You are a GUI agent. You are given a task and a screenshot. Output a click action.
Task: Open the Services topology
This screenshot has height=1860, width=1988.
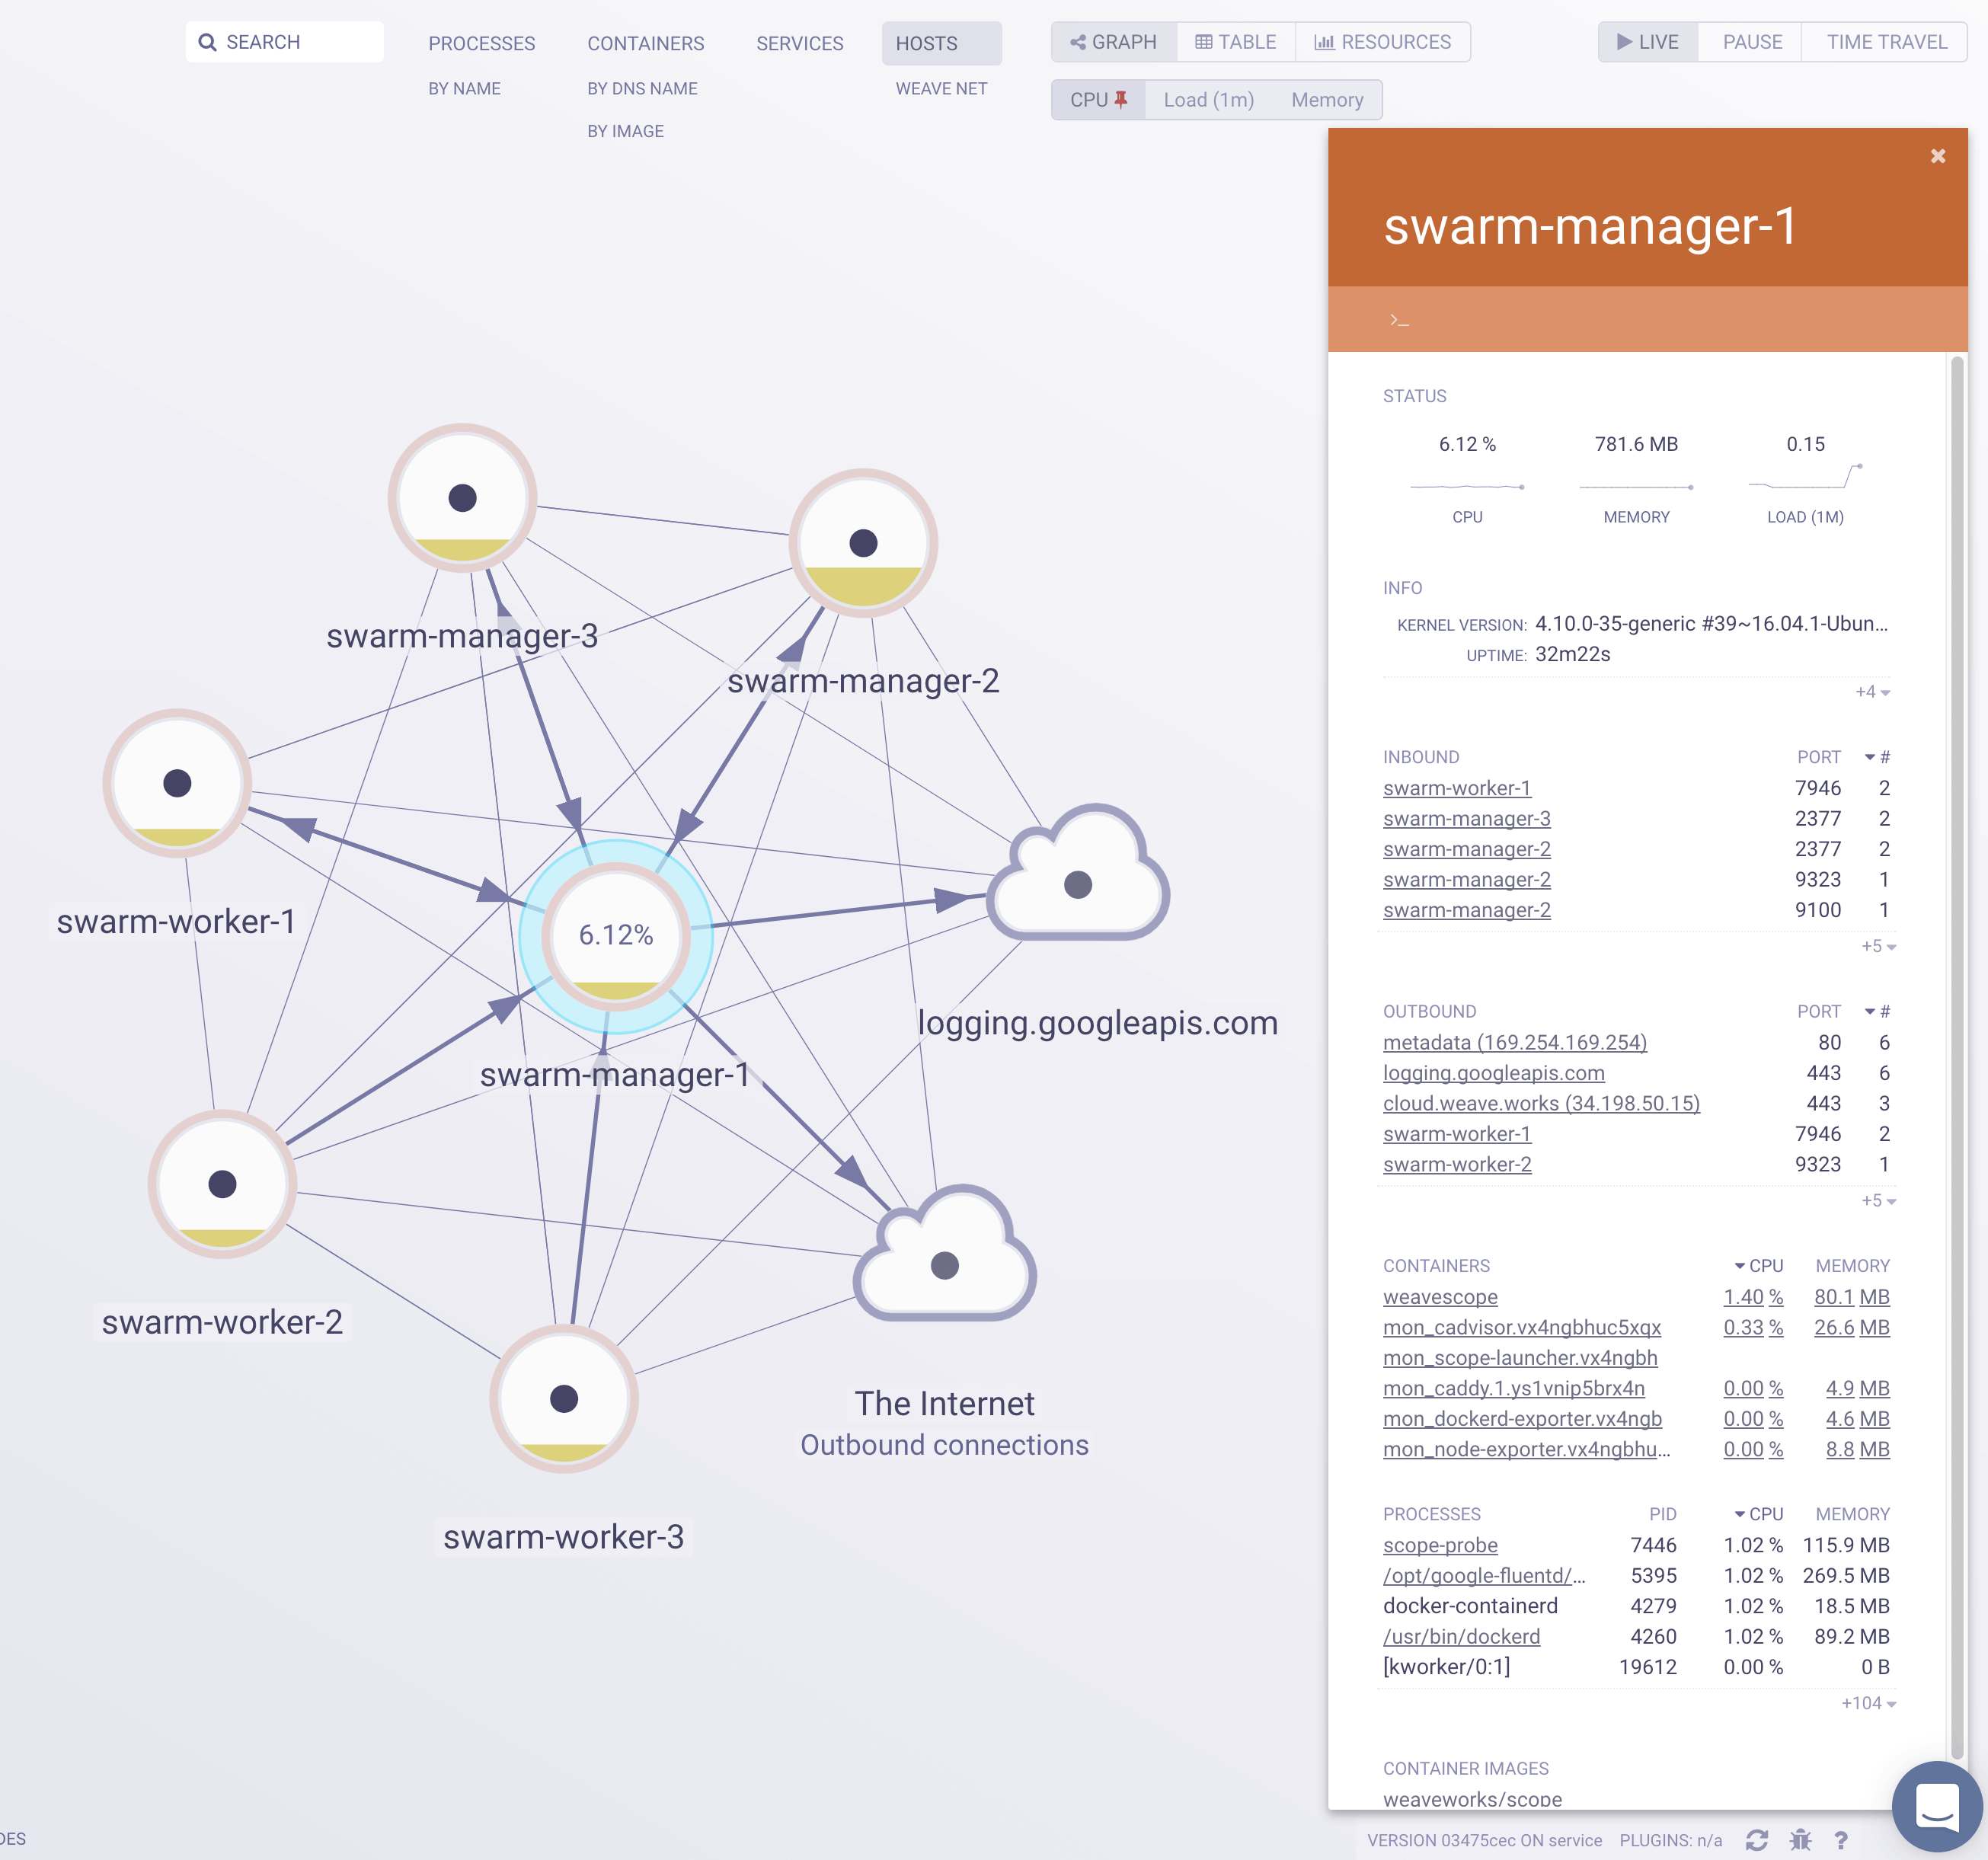(x=799, y=44)
